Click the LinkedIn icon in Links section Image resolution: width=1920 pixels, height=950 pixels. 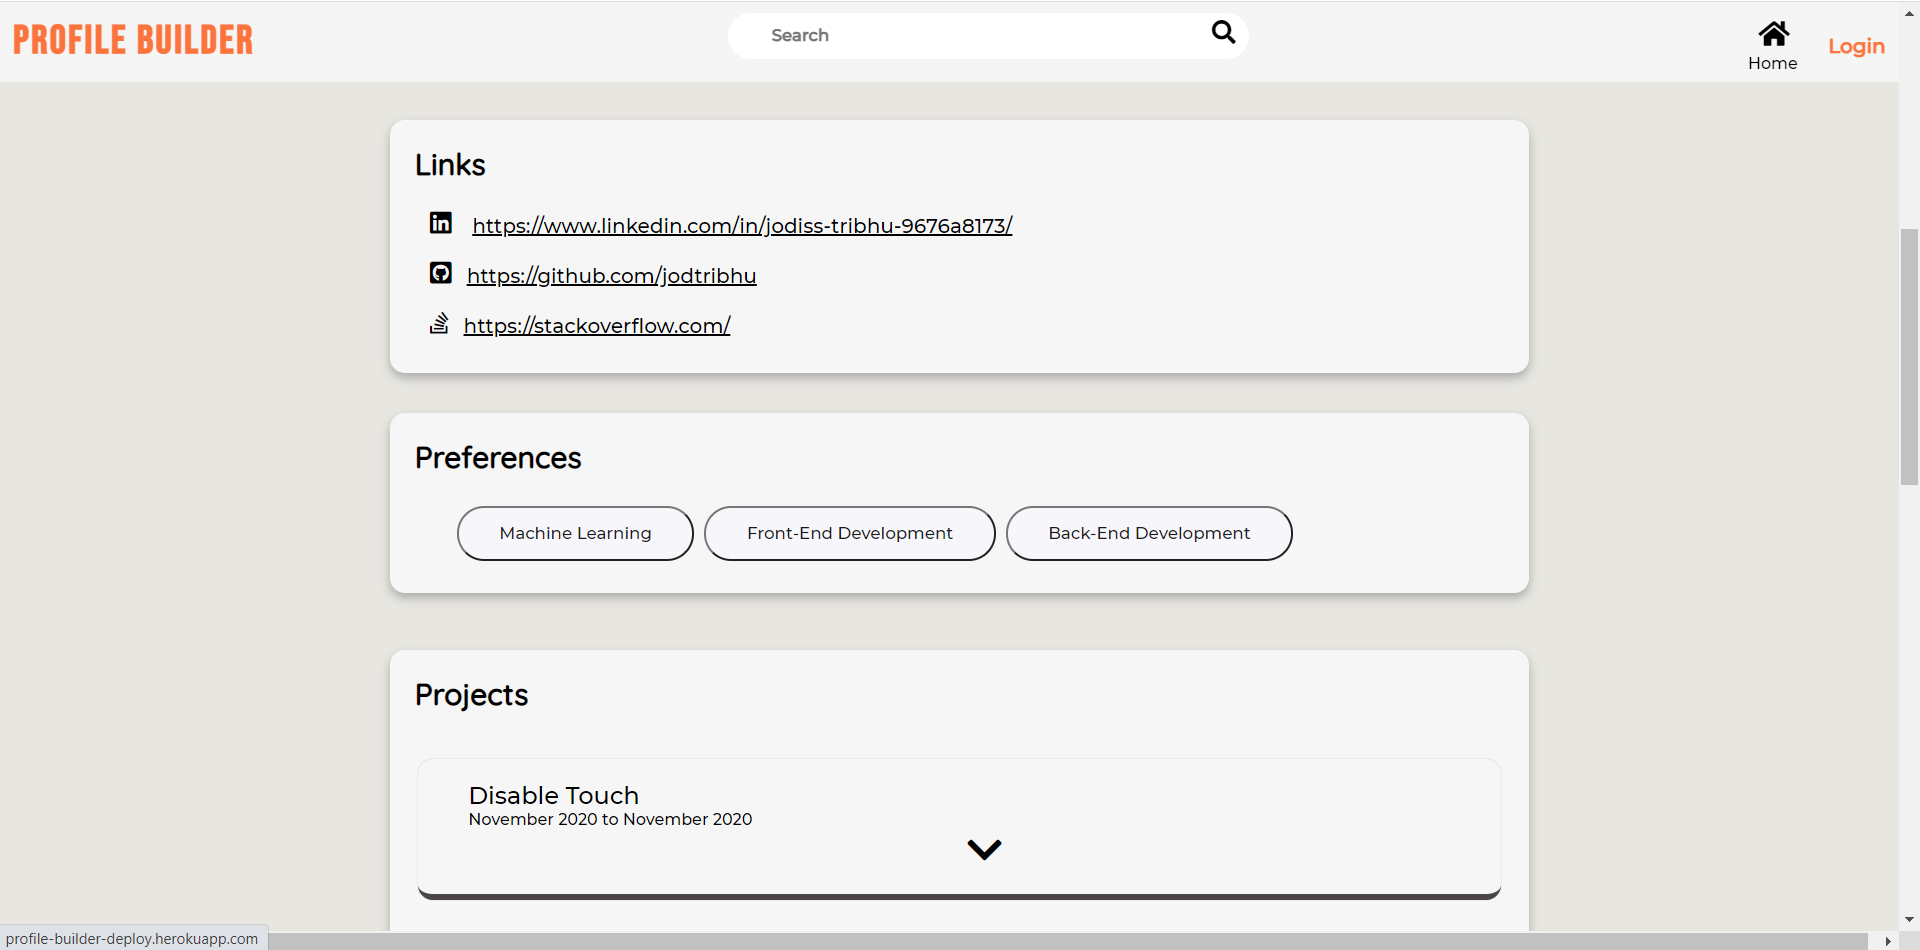440,223
